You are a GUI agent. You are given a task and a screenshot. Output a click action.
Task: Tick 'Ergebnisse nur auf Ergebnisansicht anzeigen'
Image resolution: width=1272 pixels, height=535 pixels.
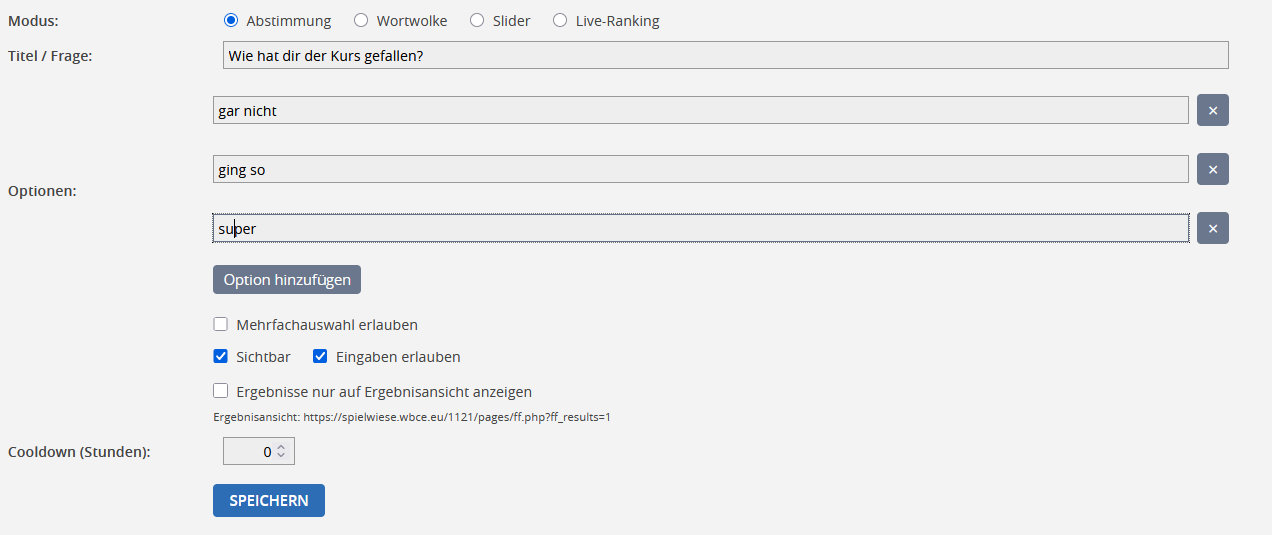tap(221, 392)
